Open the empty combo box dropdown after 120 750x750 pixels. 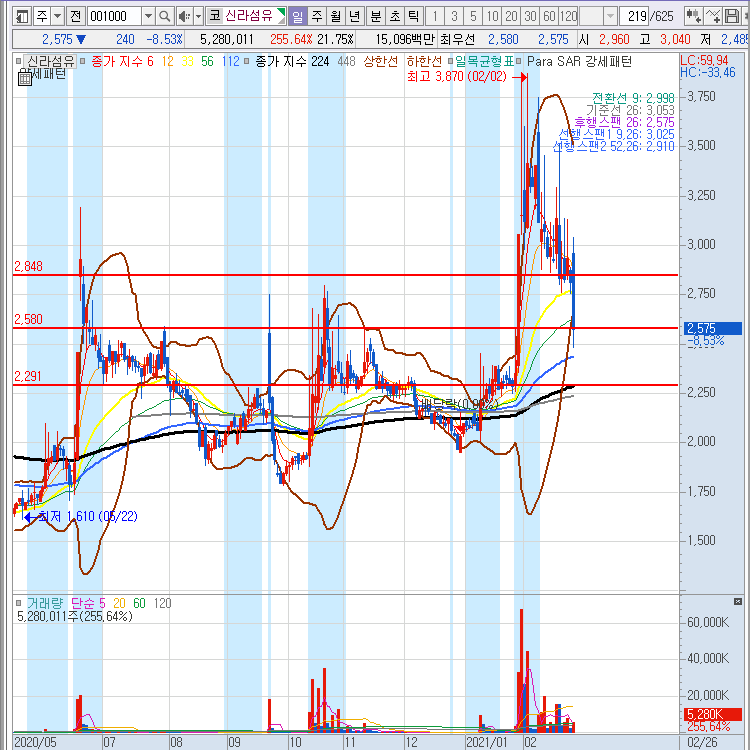[610, 17]
